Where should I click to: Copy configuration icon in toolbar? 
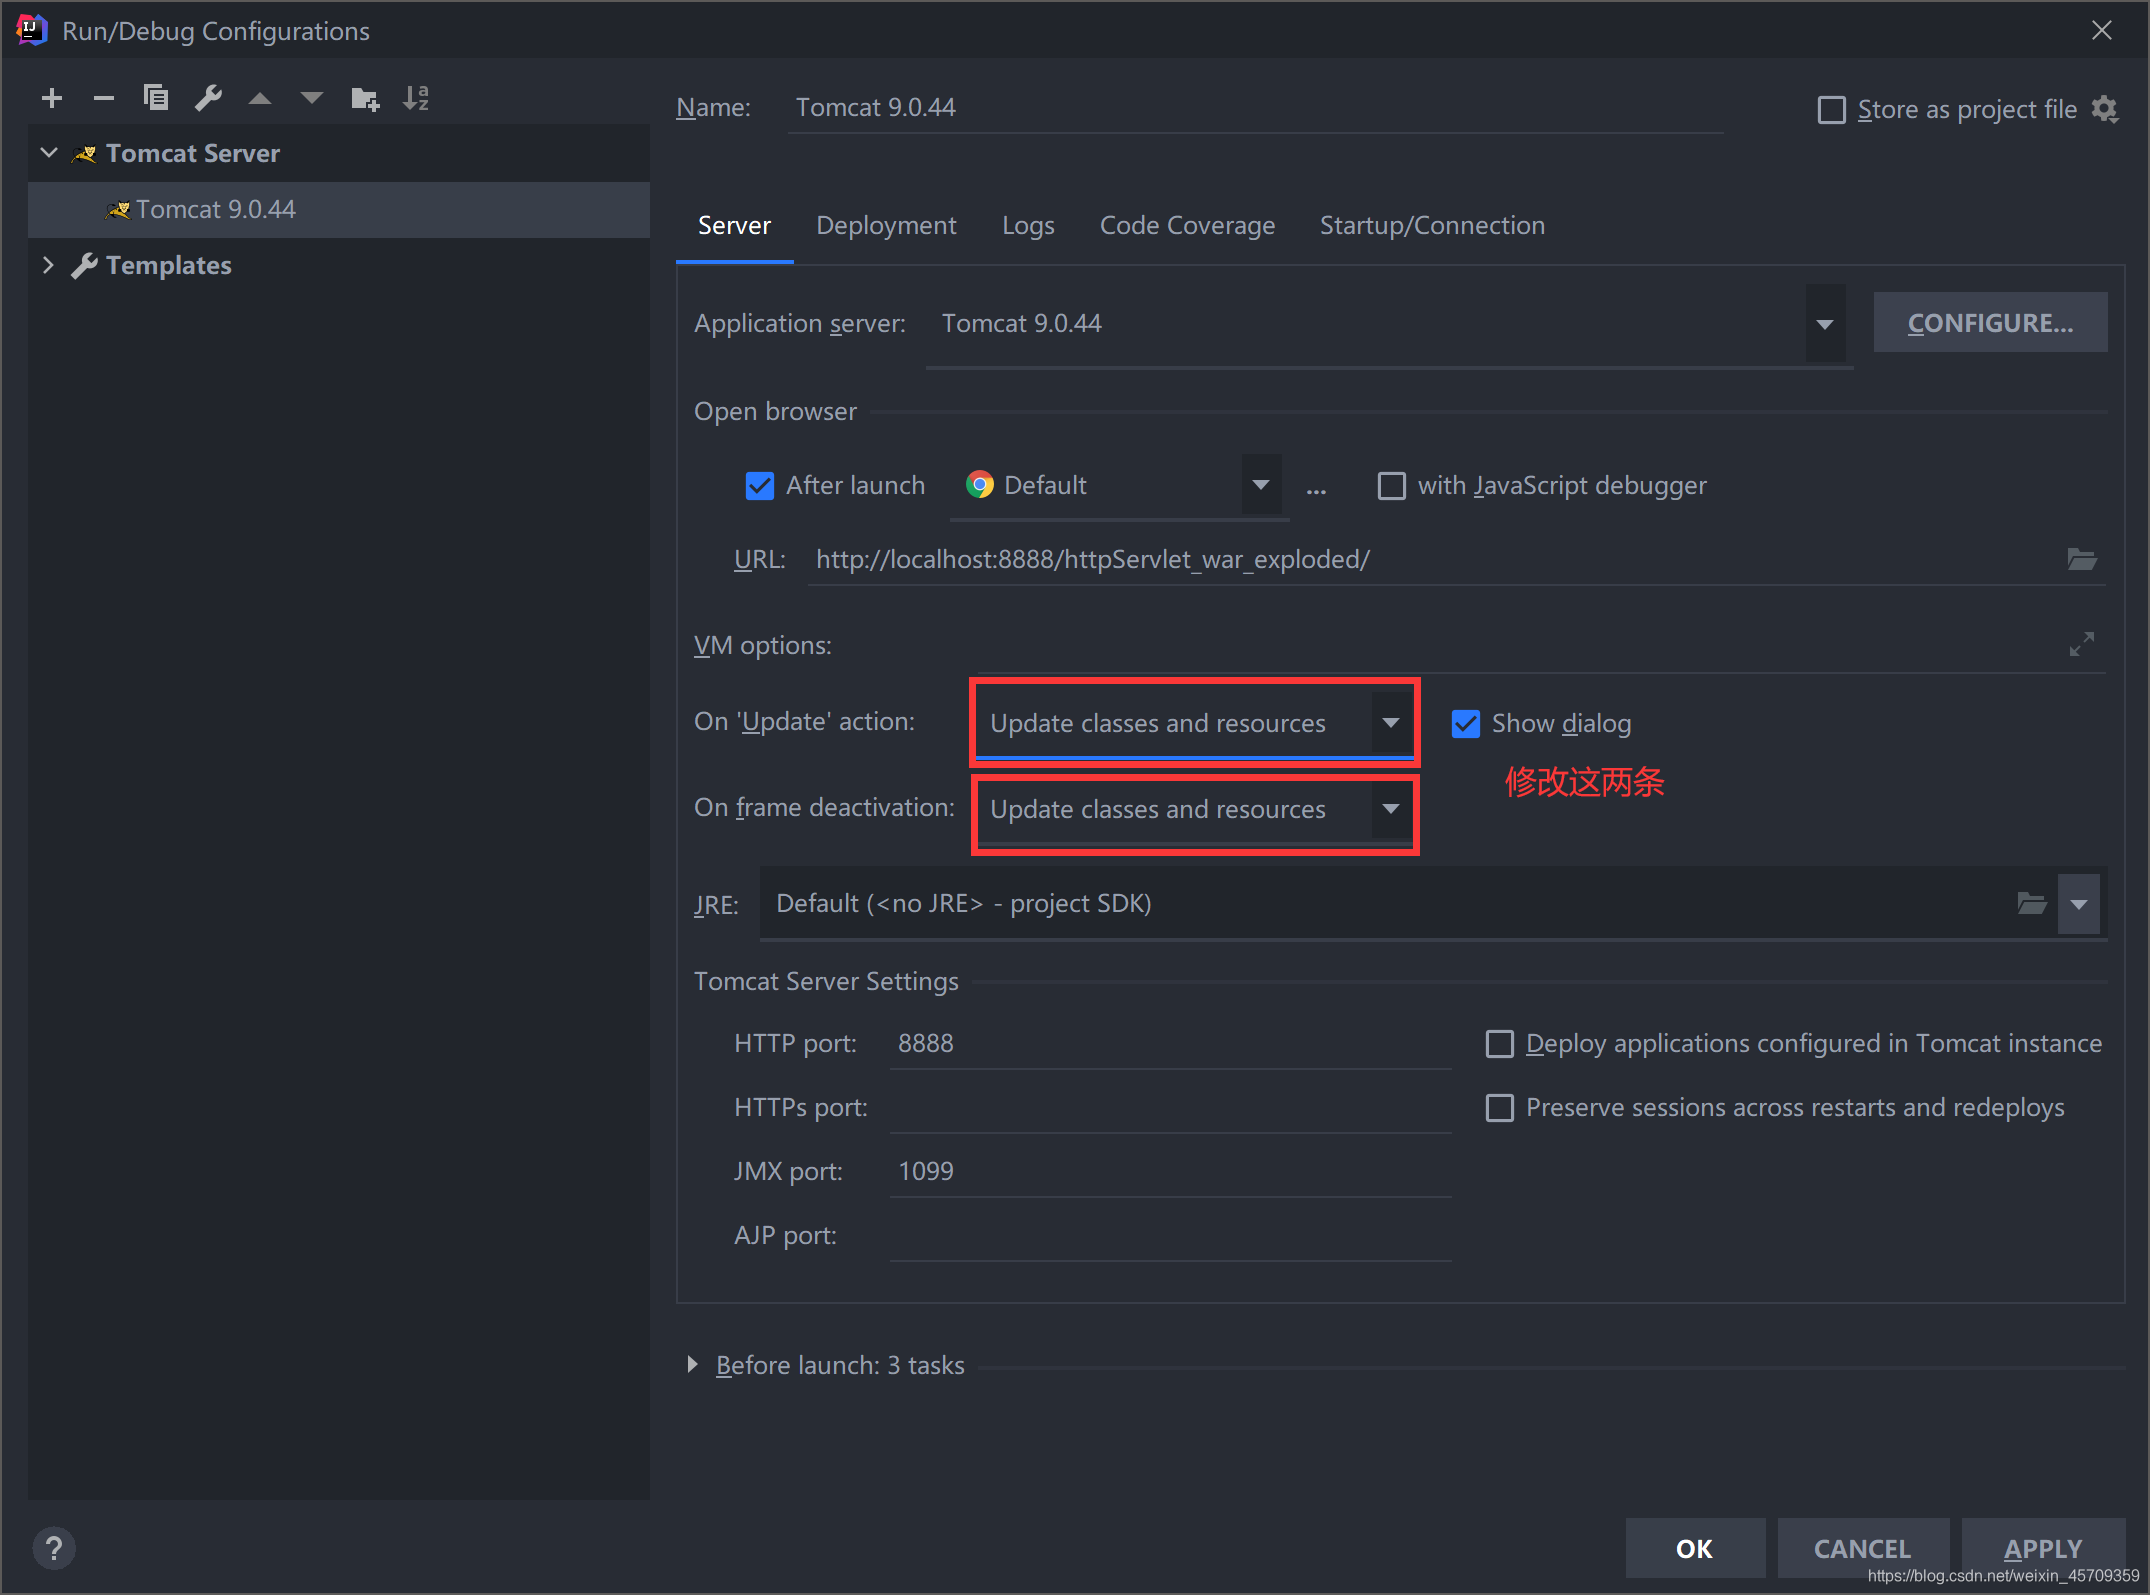(x=156, y=98)
